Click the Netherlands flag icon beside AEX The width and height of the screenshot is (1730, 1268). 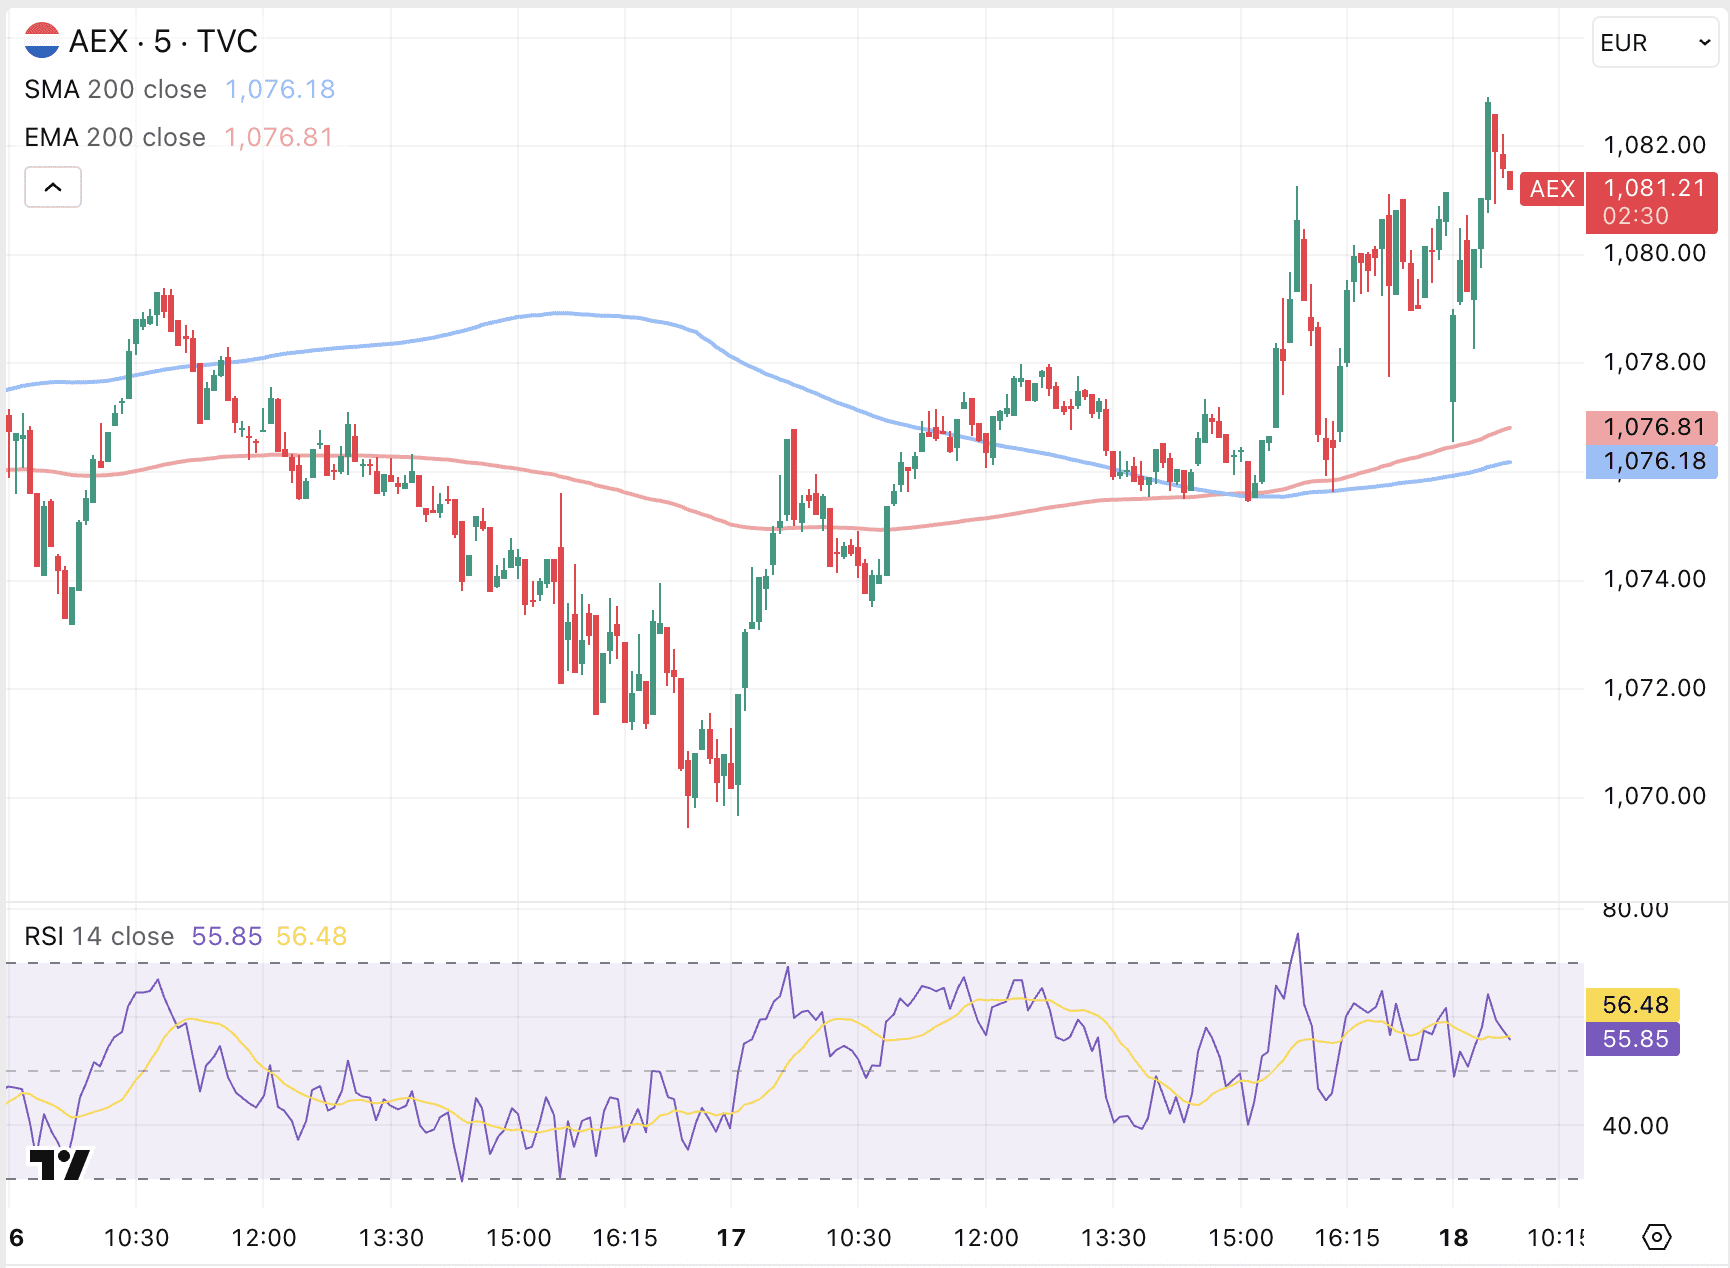(x=42, y=41)
